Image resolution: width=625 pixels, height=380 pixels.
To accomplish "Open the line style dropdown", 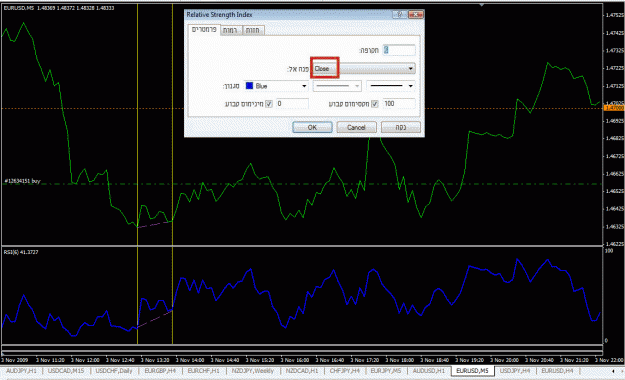I will pos(337,86).
